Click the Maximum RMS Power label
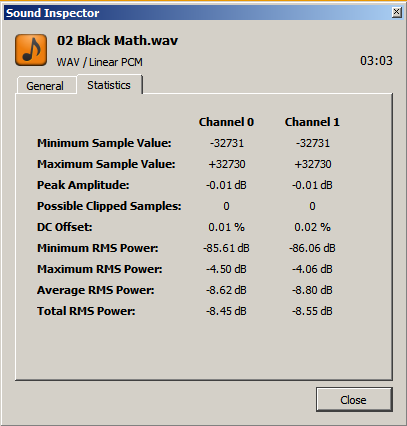 point(100,269)
